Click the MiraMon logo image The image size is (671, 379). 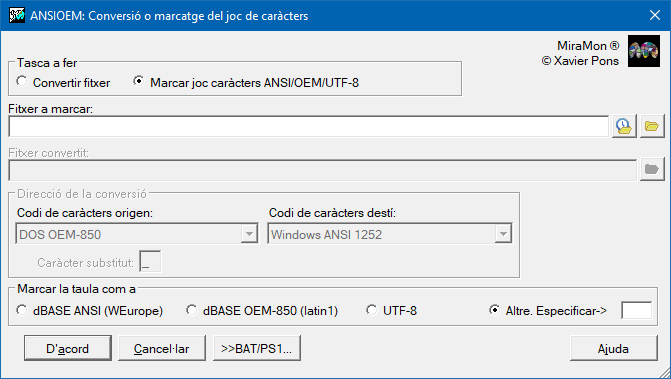(x=644, y=51)
